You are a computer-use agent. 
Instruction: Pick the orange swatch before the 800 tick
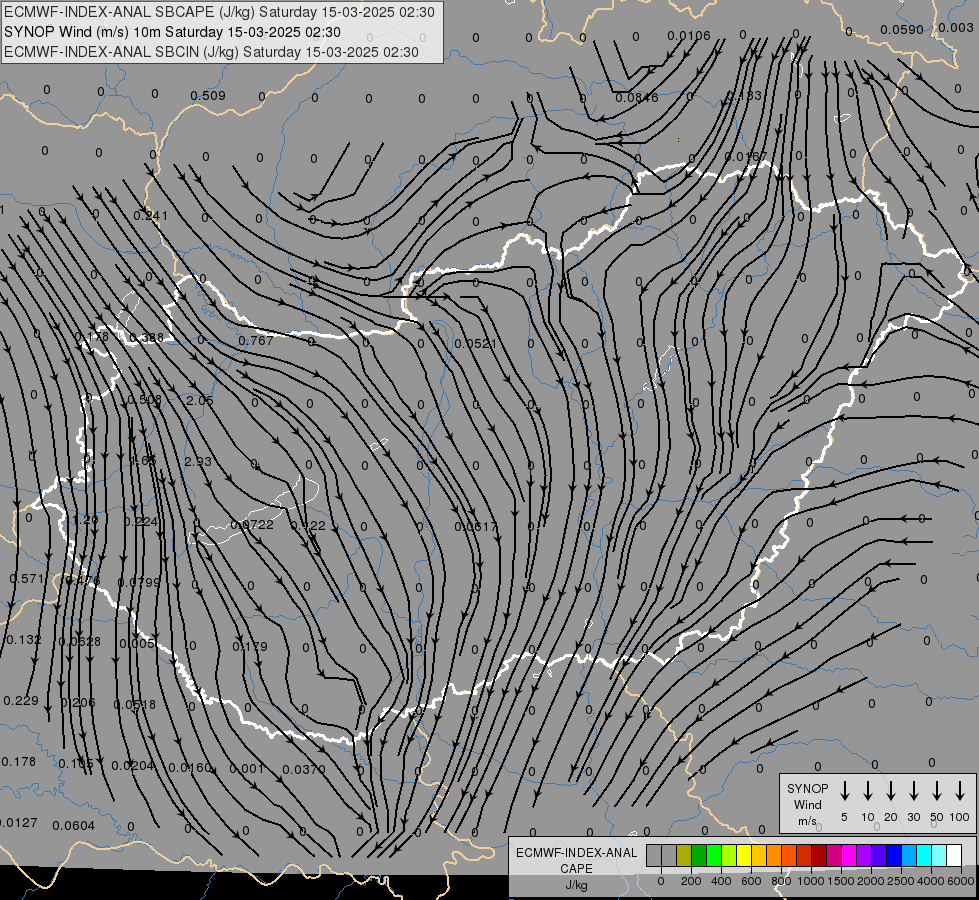click(x=774, y=856)
